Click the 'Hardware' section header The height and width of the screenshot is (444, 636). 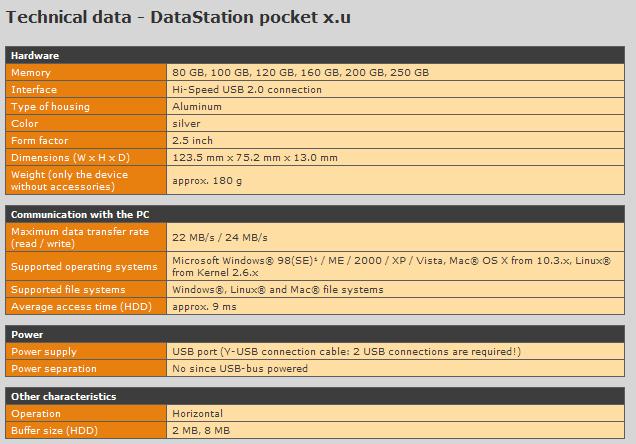tap(315, 55)
